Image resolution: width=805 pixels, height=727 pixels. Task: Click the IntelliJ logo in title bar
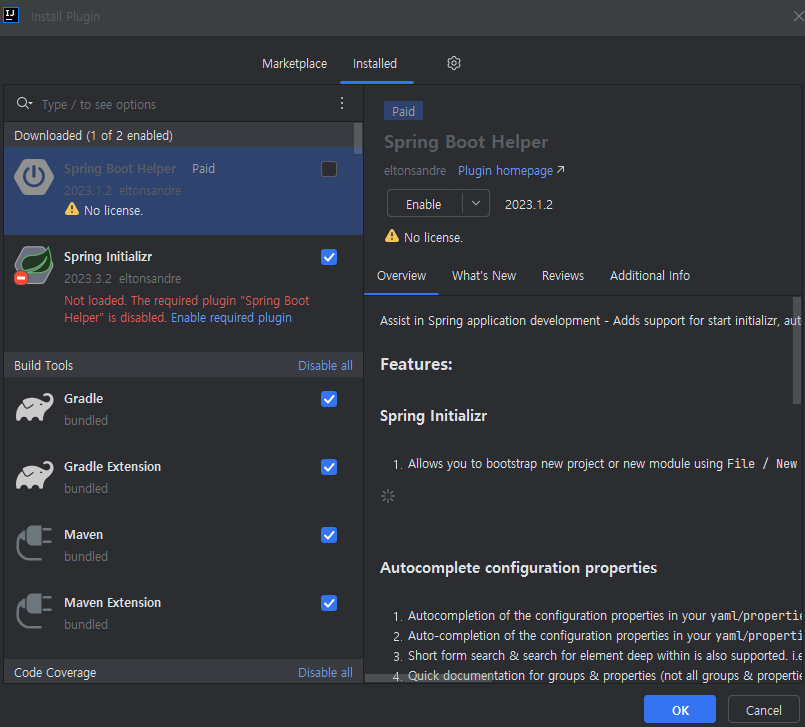coord(11,15)
